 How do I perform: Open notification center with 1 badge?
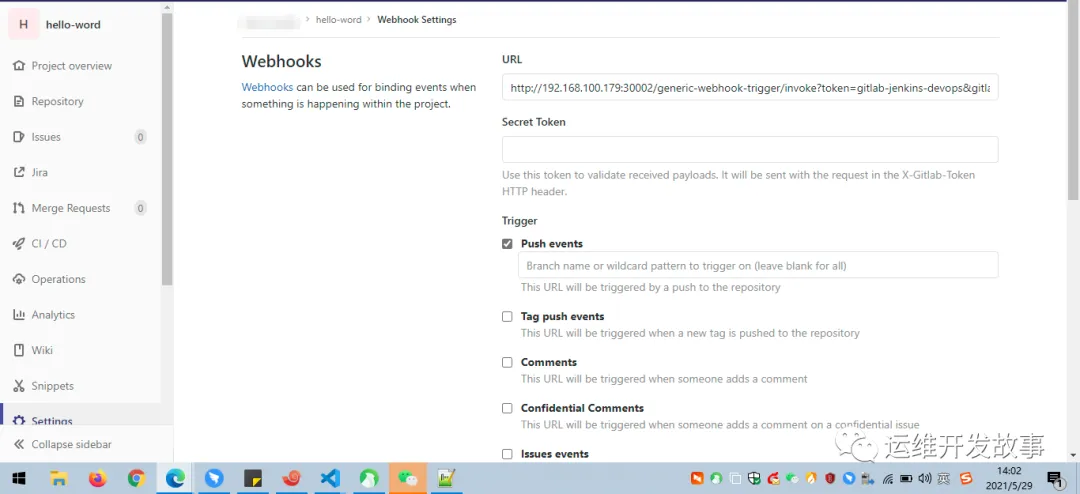point(1055,478)
